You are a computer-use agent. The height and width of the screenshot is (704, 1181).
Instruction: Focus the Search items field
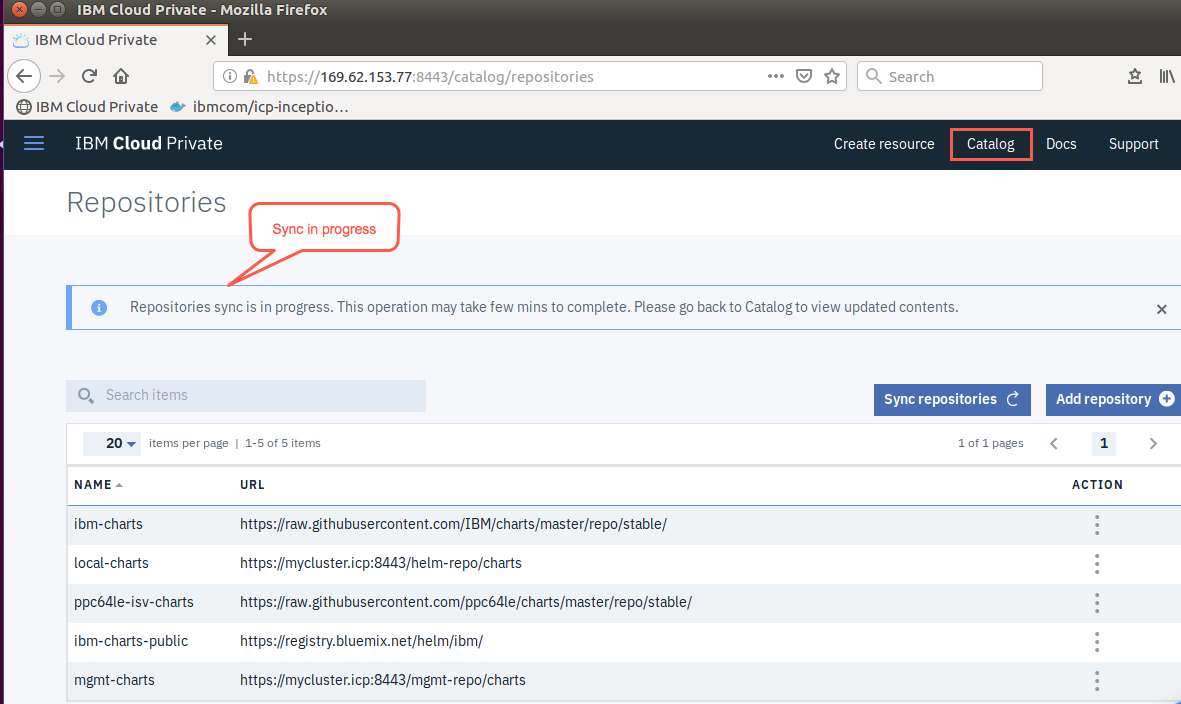[x=246, y=395]
